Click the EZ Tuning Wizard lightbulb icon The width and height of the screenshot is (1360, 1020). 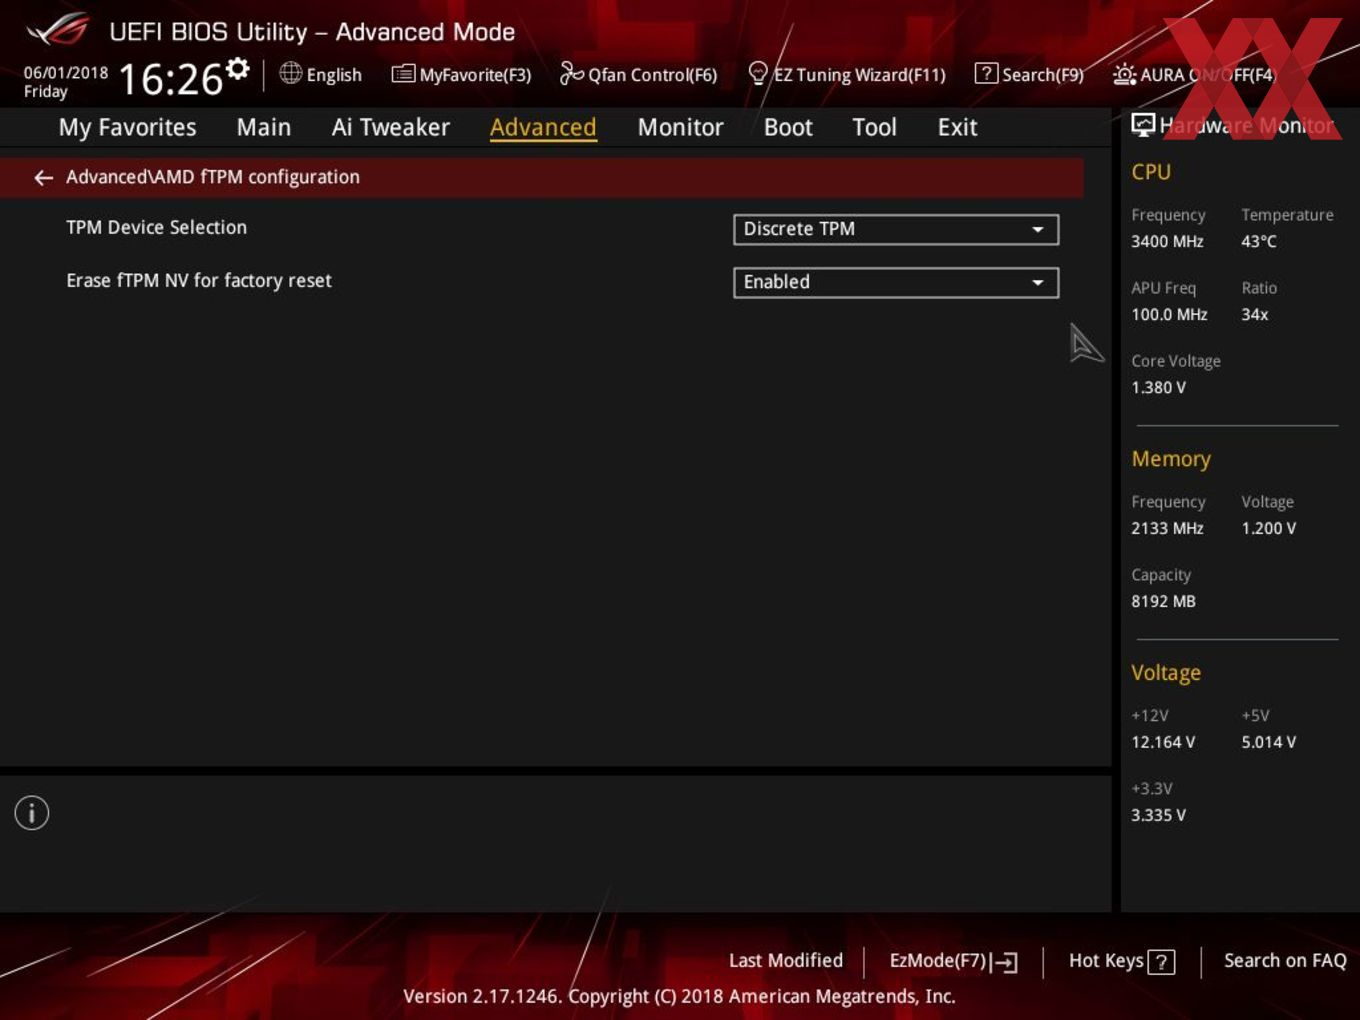coord(758,74)
